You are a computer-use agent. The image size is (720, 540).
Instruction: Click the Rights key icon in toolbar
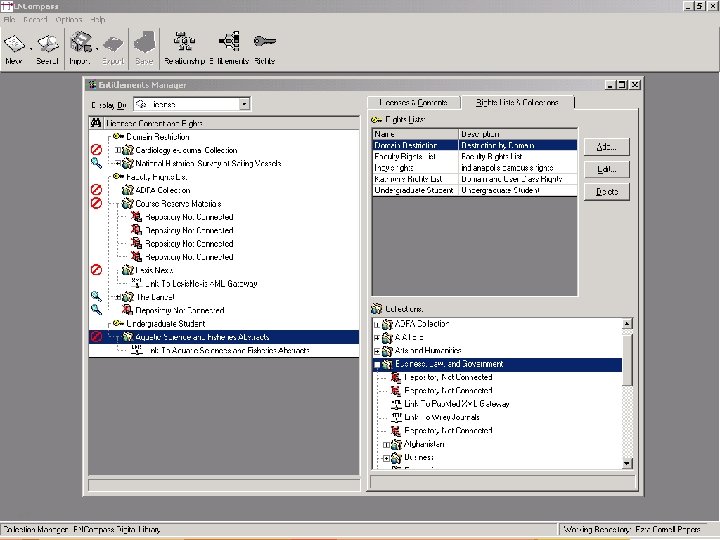(264, 41)
